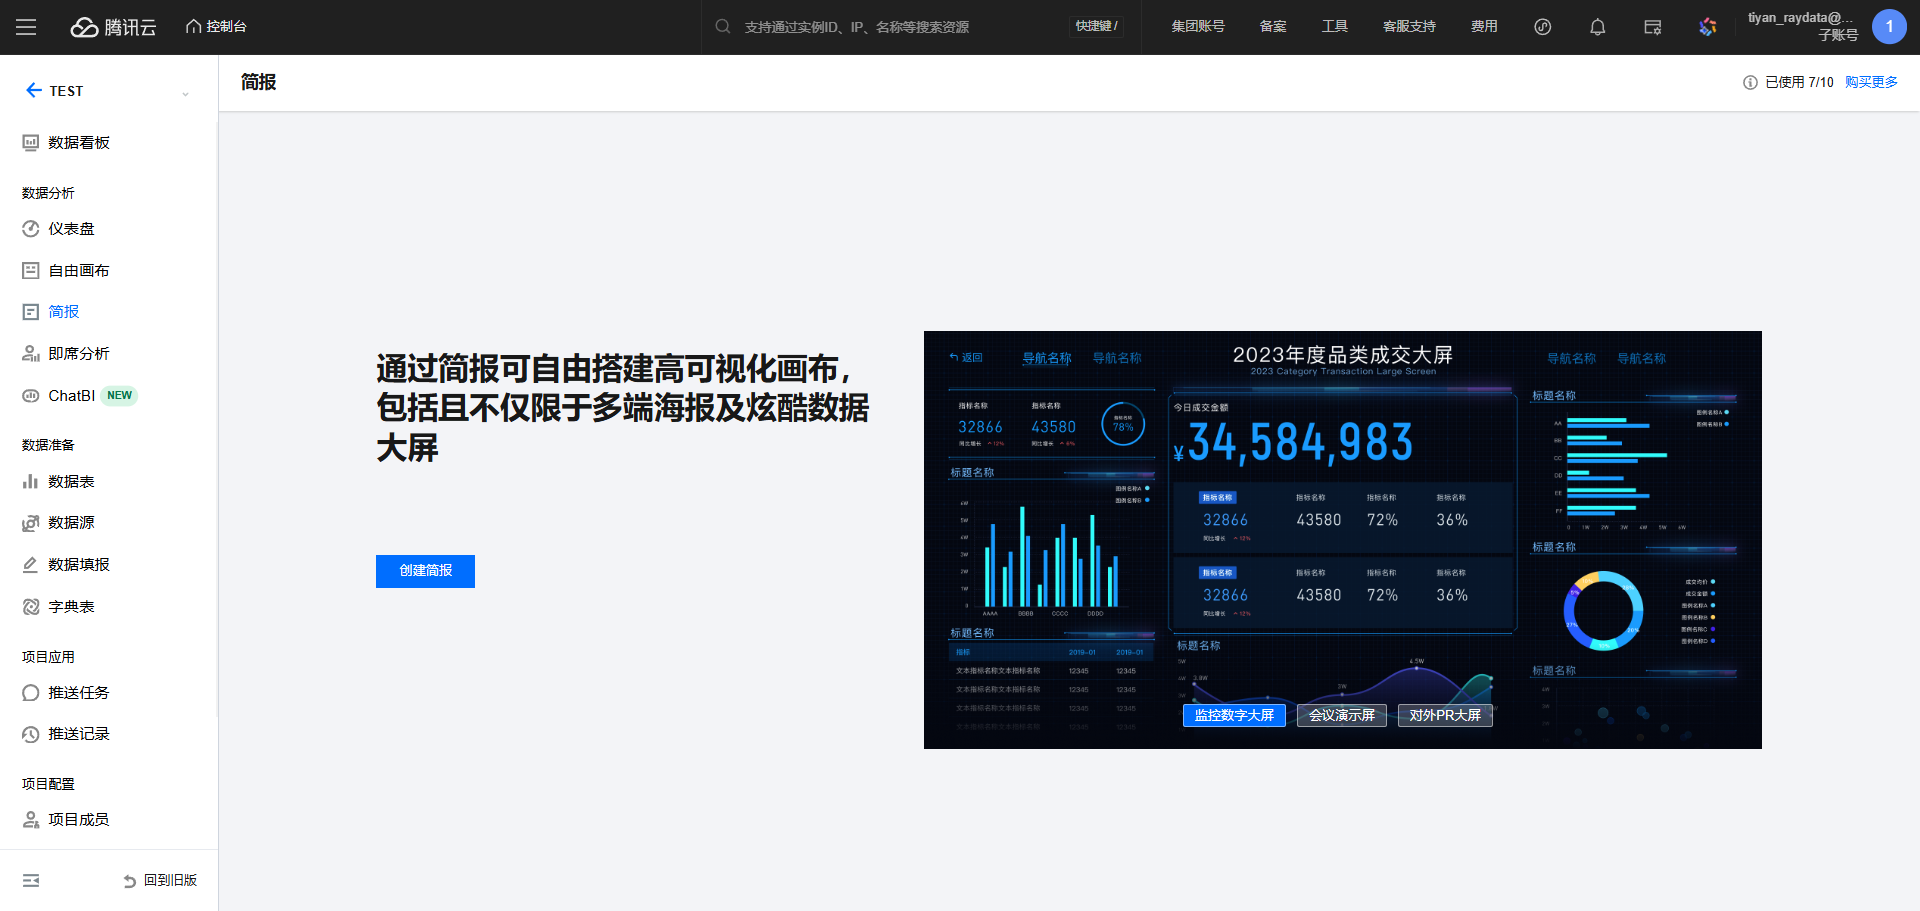
Task: Expand the TEST project dropdown
Action: pos(185,93)
